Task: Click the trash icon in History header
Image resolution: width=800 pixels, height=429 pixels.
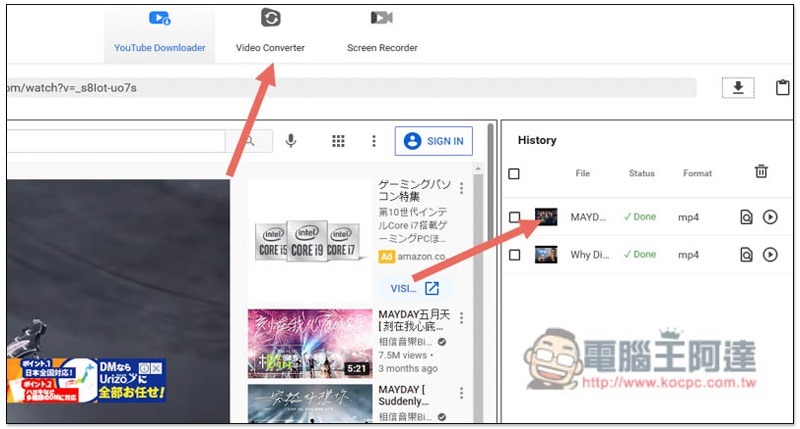Action: [761, 171]
